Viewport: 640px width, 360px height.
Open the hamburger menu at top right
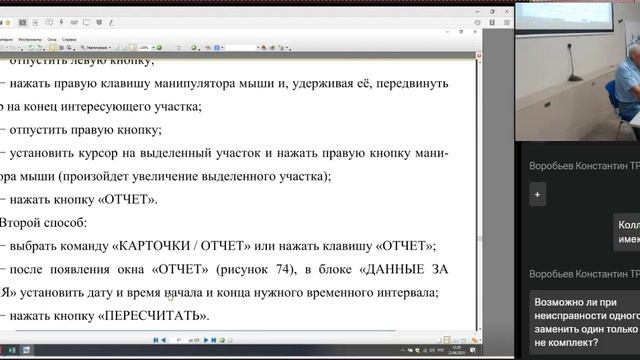pos(507,23)
